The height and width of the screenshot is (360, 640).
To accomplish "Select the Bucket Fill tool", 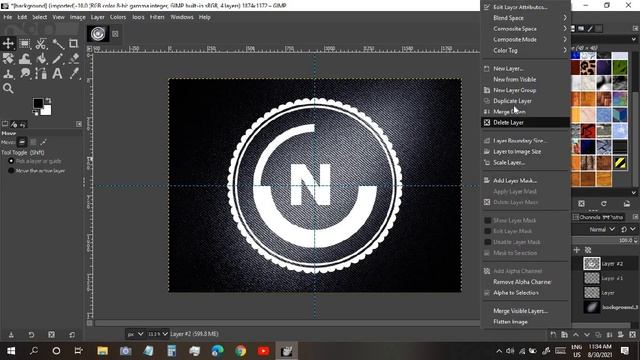I will pos(41,58).
